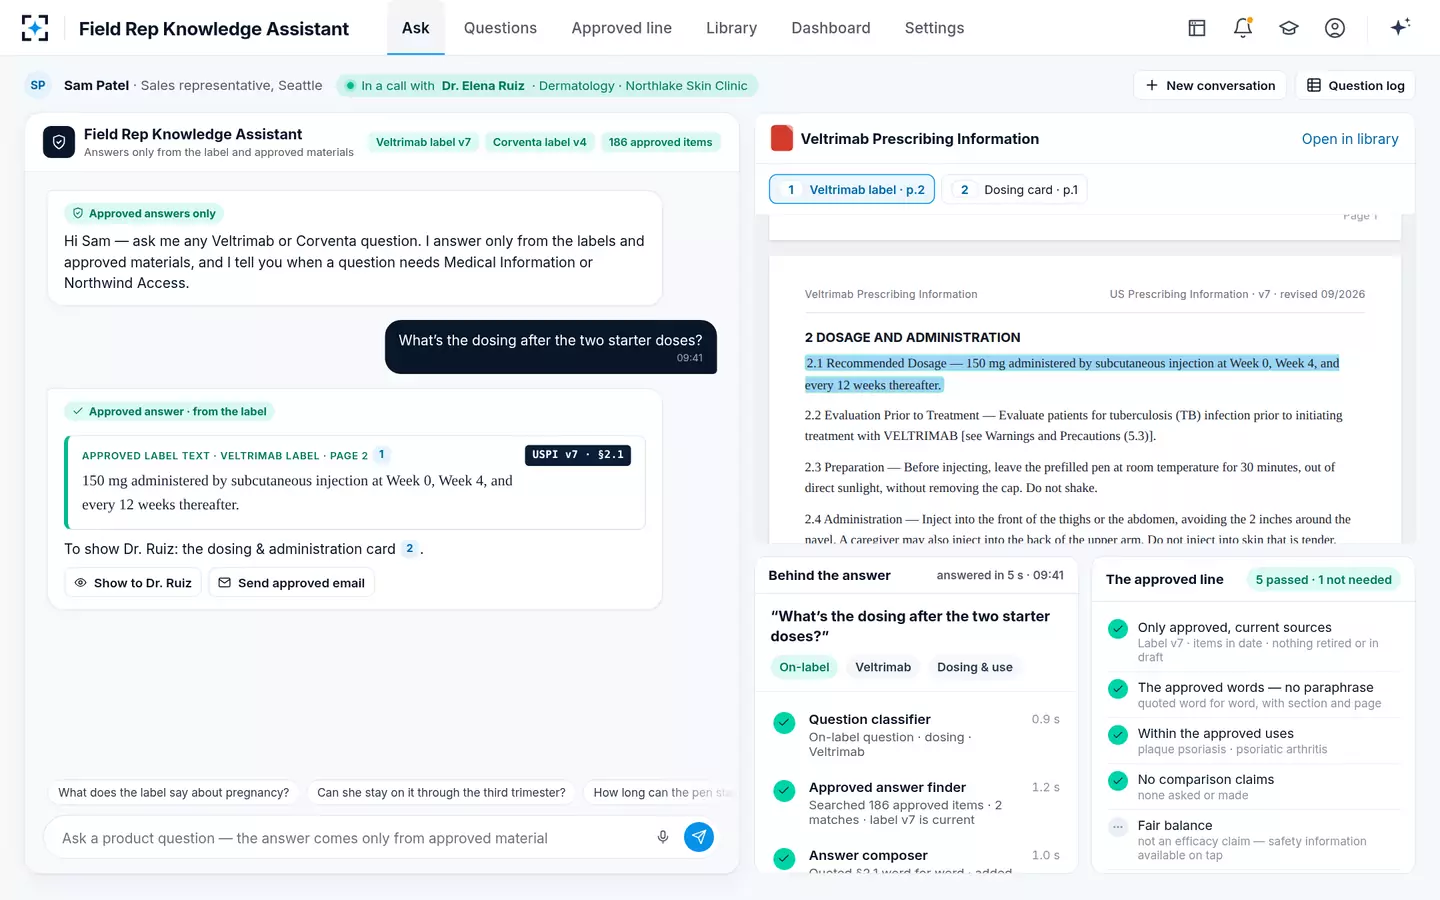Click Question classifier green check icon
Viewport: 1440px width, 900px height.
(x=785, y=722)
